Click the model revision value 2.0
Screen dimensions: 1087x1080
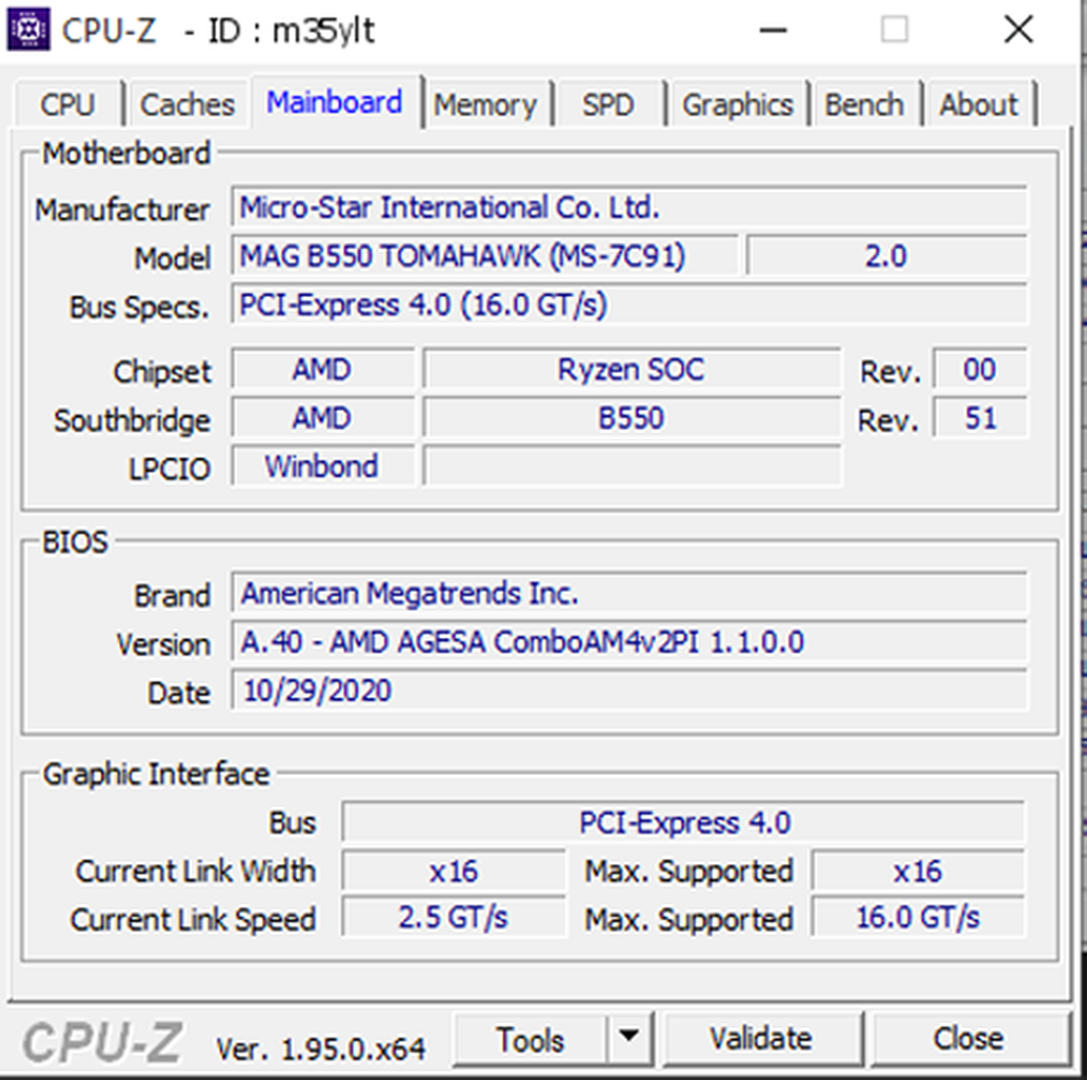[x=887, y=256]
